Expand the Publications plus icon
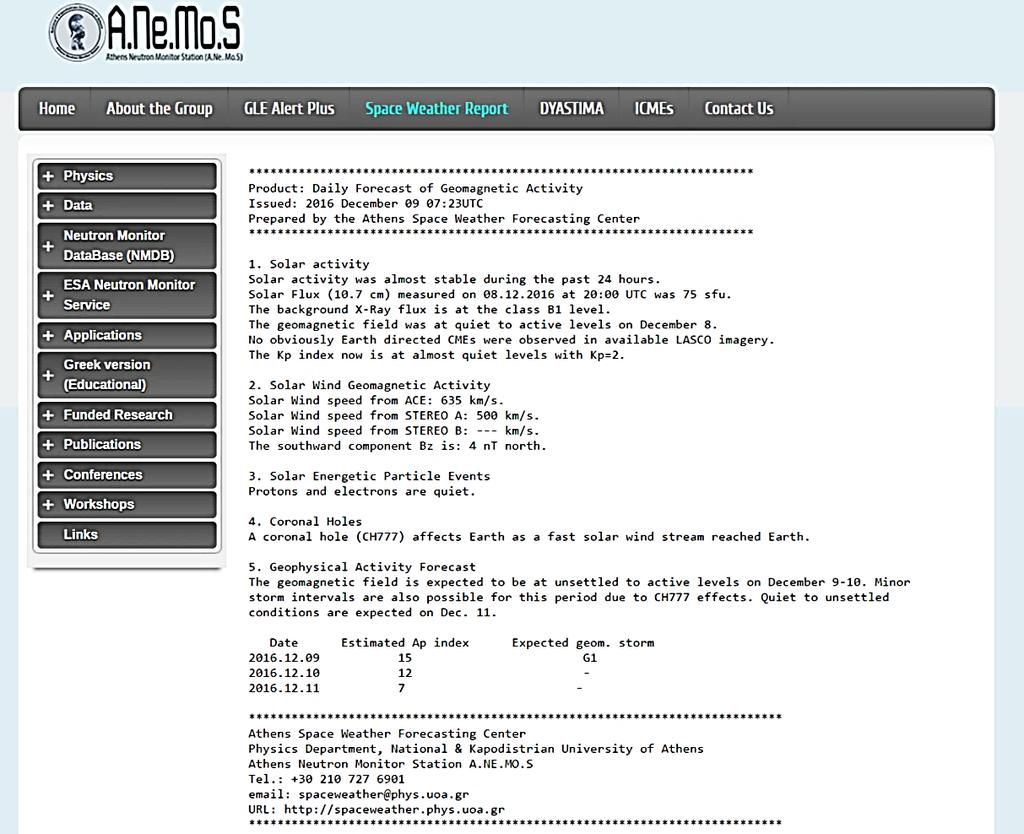This screenshot has width=1024, height=834. tap(48, 445)
